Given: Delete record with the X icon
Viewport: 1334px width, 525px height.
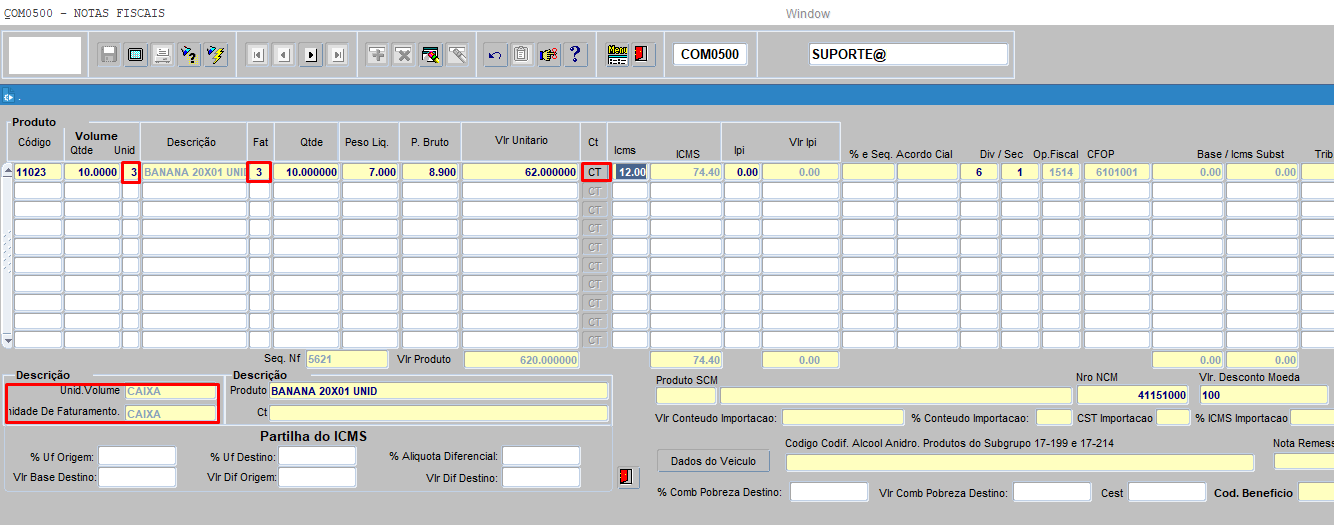Looking at the screenshot, I should click(x=404, y=55).
